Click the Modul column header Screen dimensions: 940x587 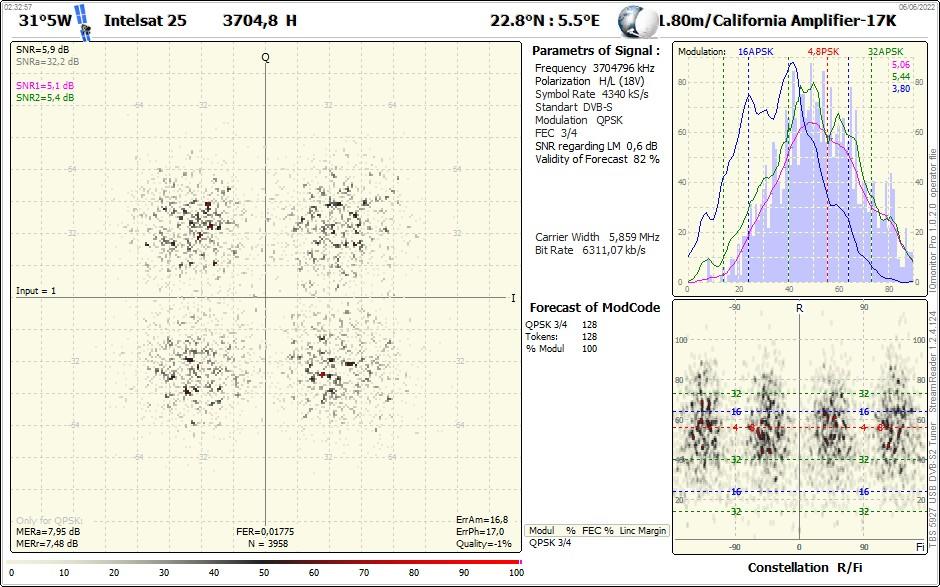(x=541, y=530)
